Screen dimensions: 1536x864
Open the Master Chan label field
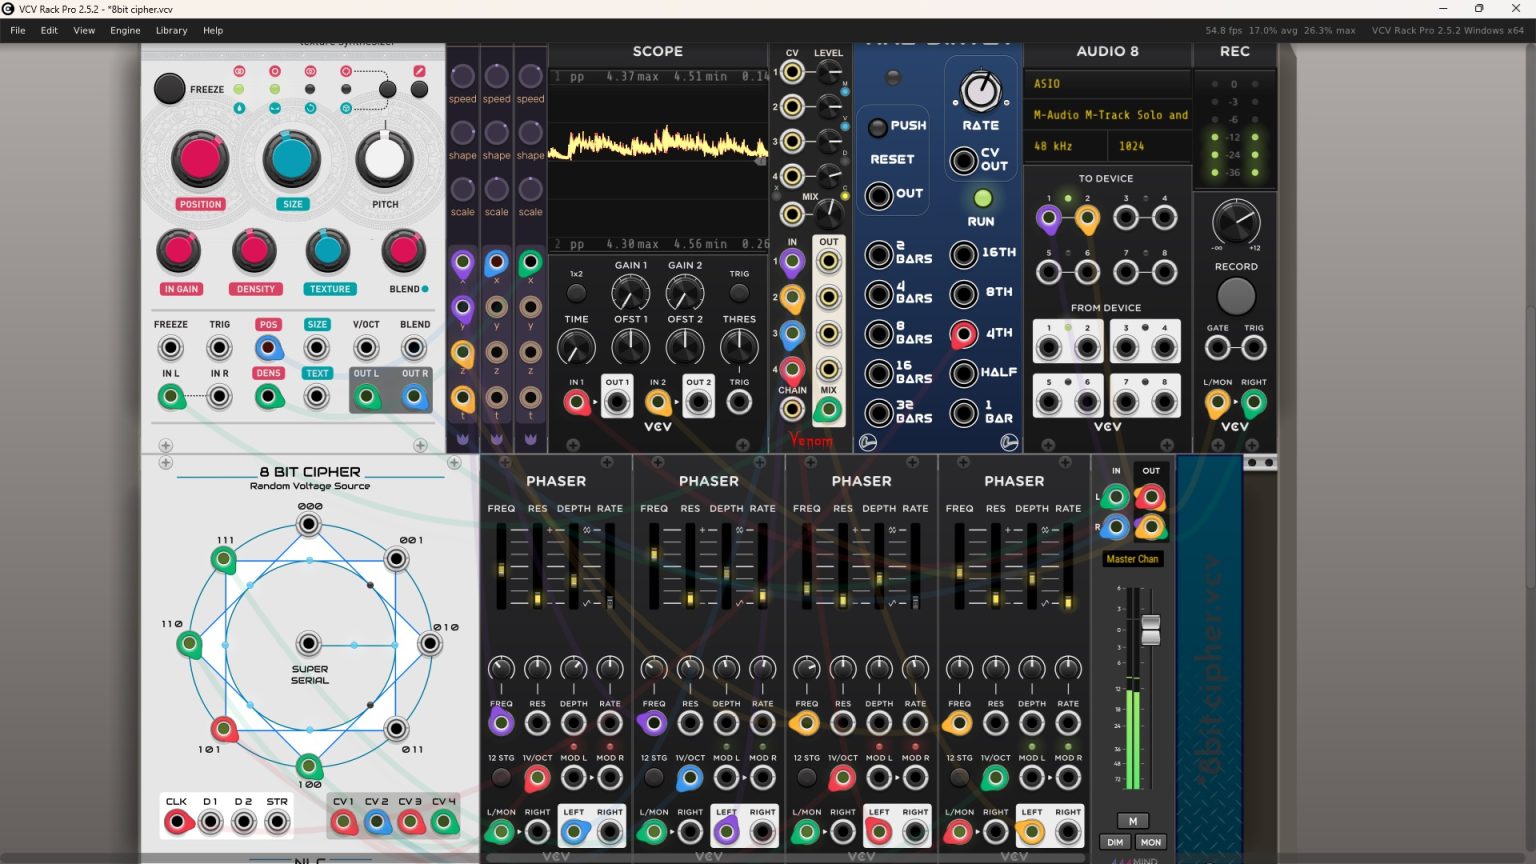pos(1133,559)
